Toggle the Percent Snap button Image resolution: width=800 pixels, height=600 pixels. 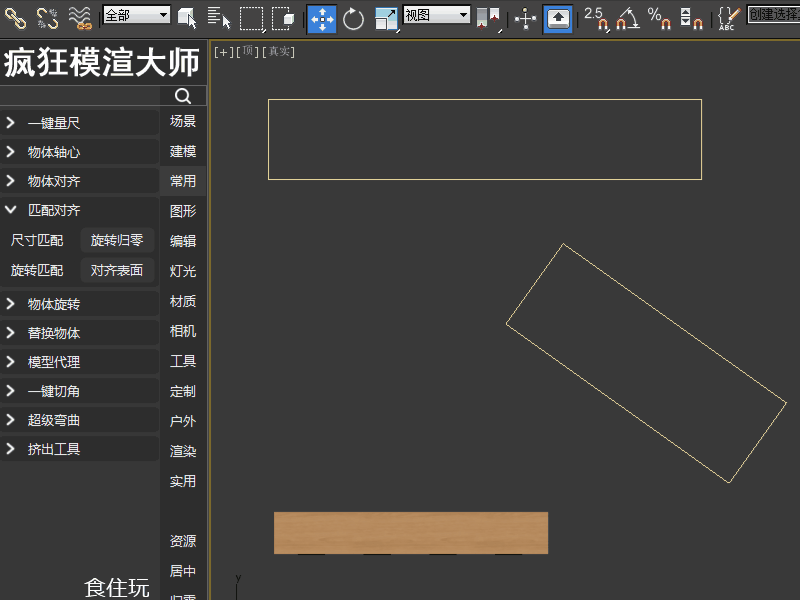pos(659,19)
